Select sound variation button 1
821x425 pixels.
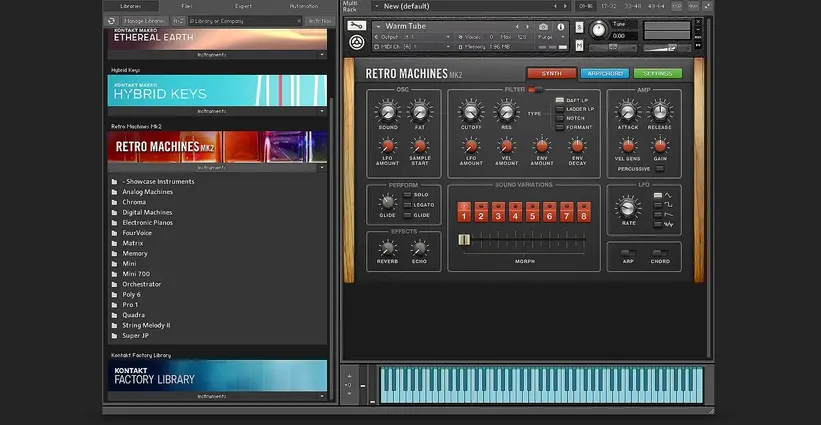[464, 212]
